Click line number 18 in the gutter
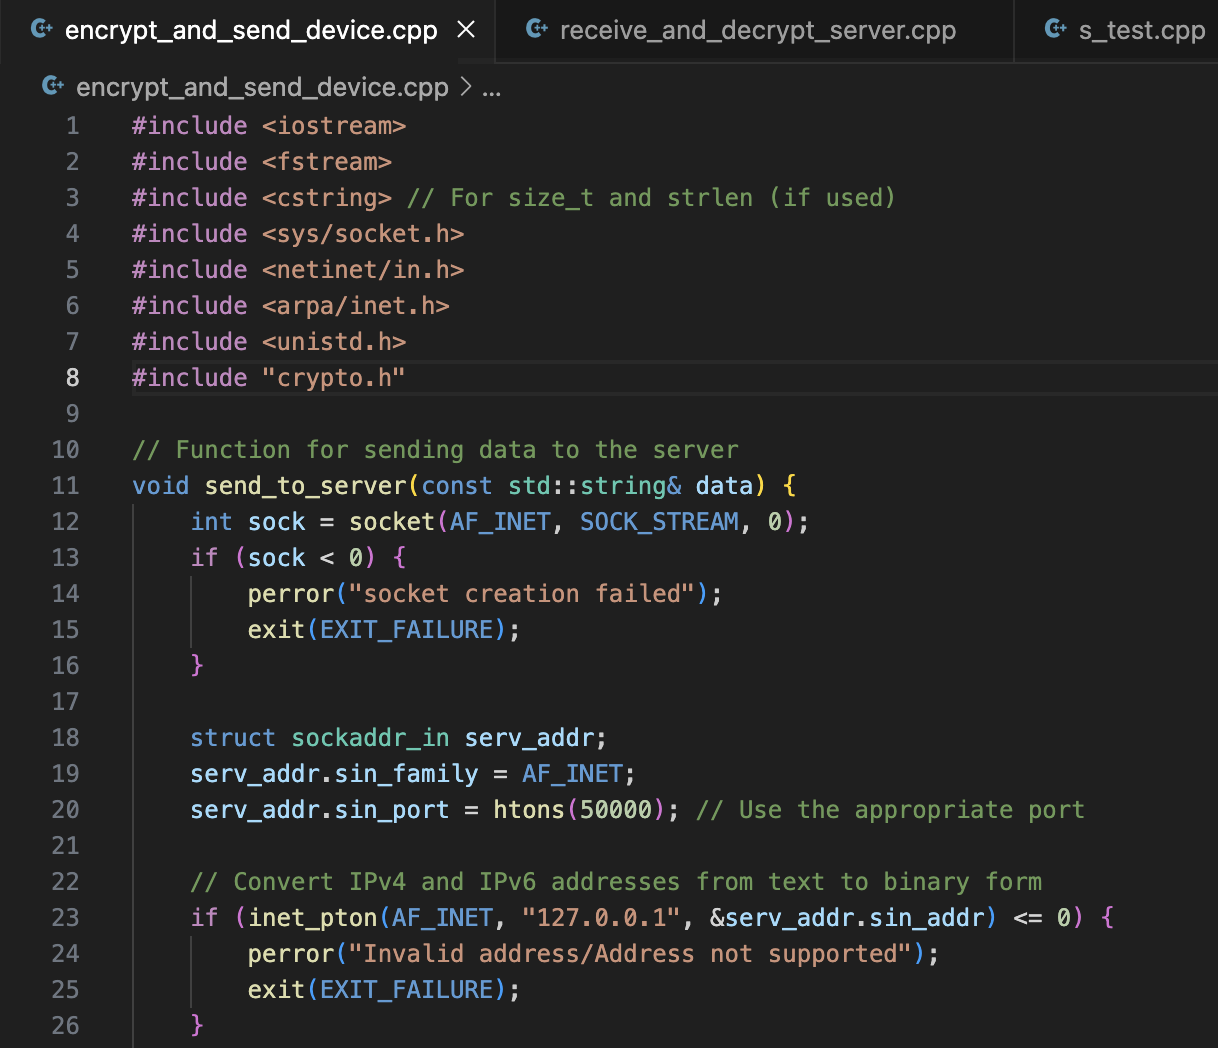 click(x=66, y=738)
